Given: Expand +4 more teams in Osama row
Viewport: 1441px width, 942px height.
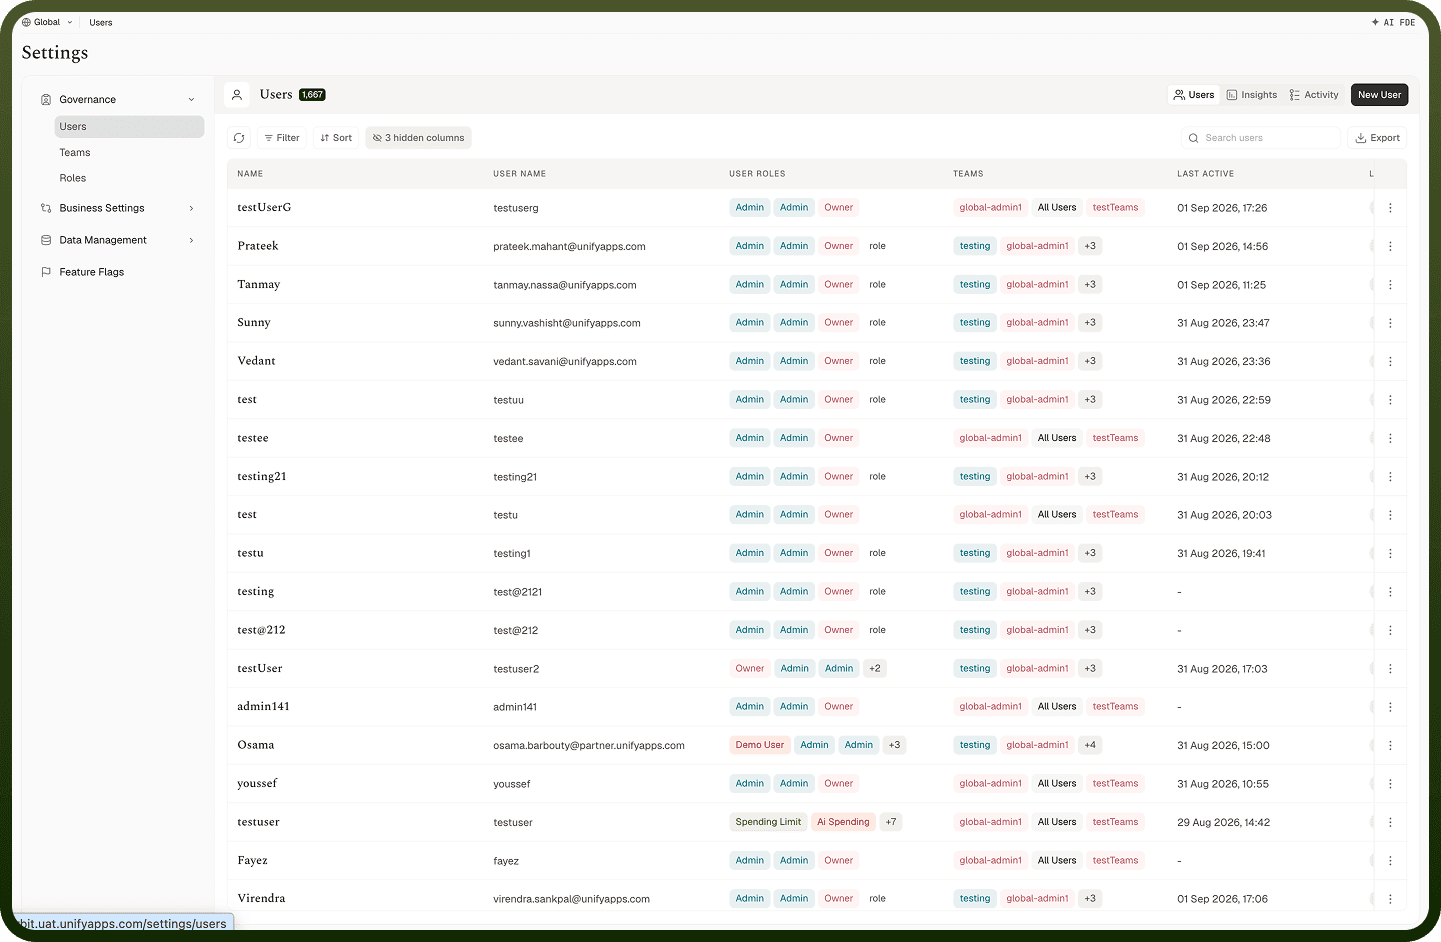Looking at the screenshot, I should (x=1090, y=745).
